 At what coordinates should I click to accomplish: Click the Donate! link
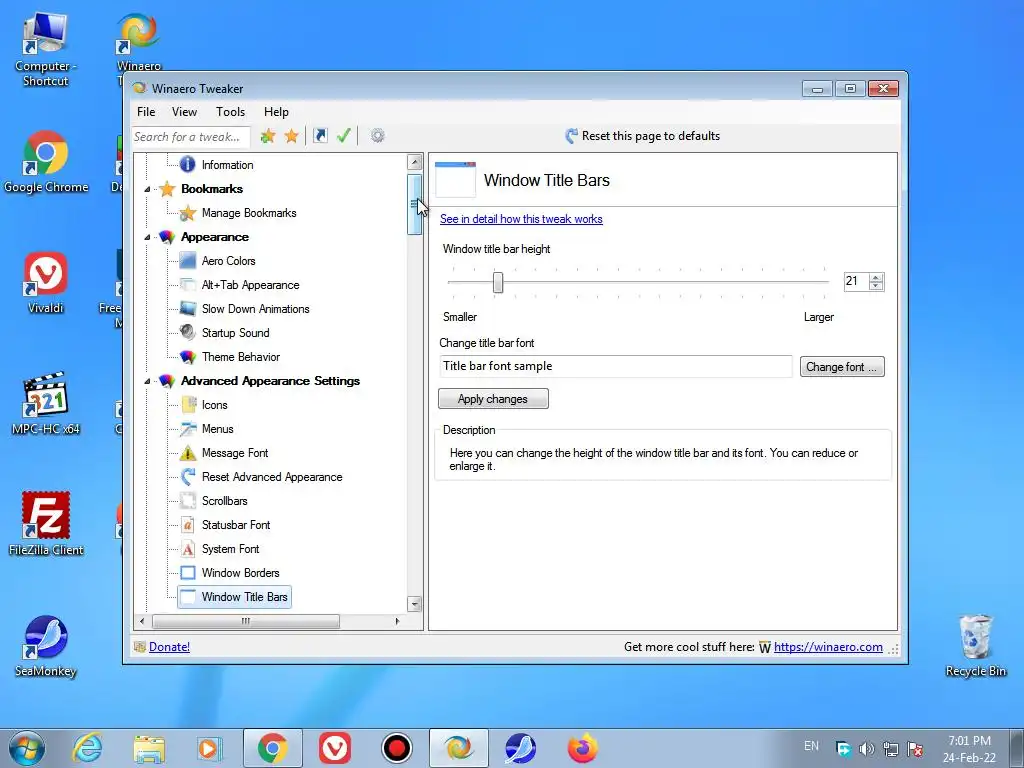click(x=169, y=647)
